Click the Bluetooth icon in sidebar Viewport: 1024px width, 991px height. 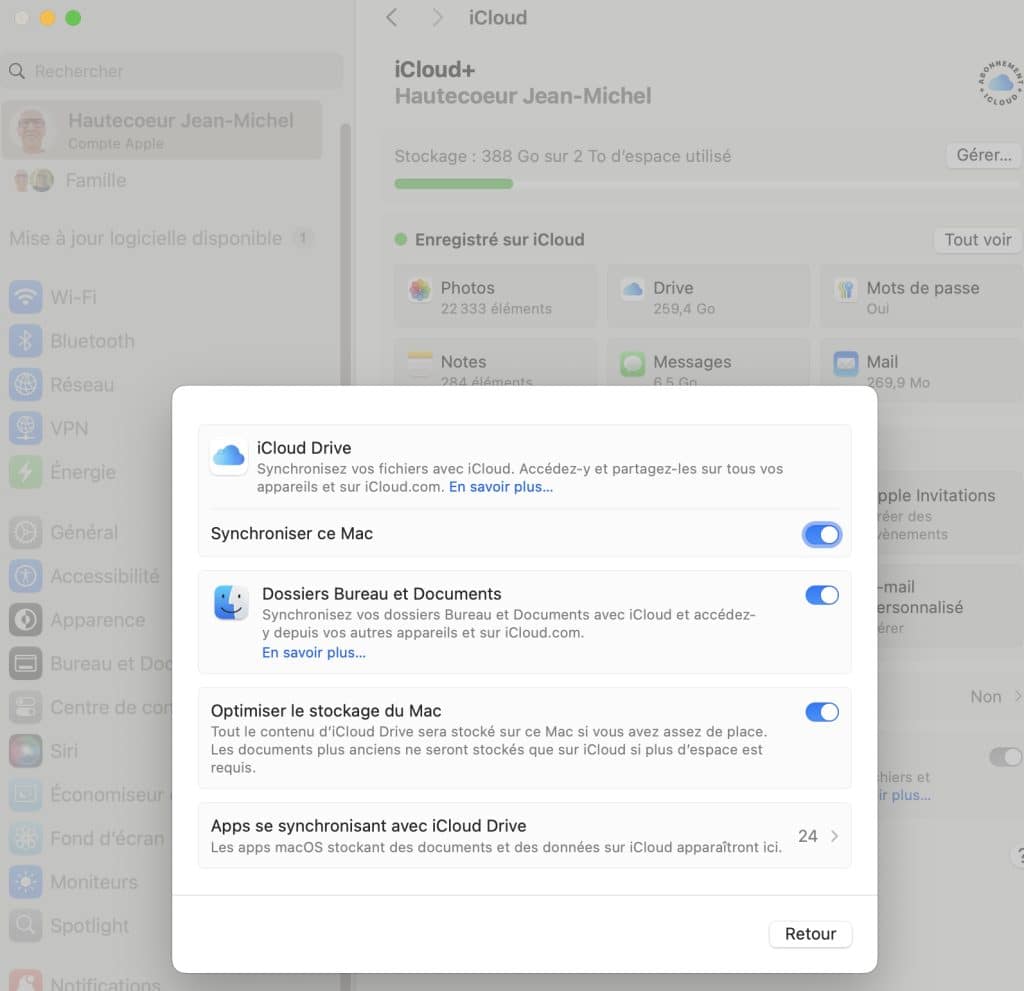pyautogui.click(x=25, y=341)
